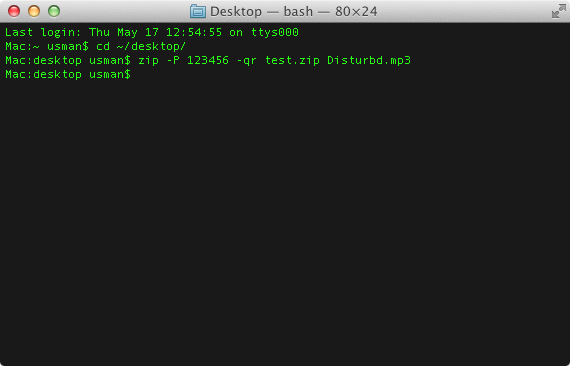Image resolution: width=570 pixels, height=366 pixels.
Task: Click the "ttys000" text in login line
Action: point(275,32)
